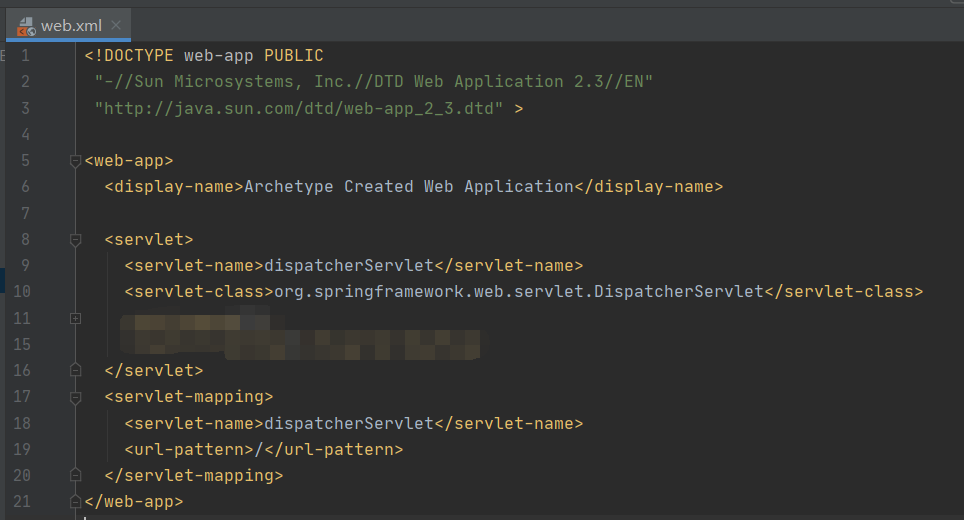Click line number 10 in the gutter

tap(22, 291)
